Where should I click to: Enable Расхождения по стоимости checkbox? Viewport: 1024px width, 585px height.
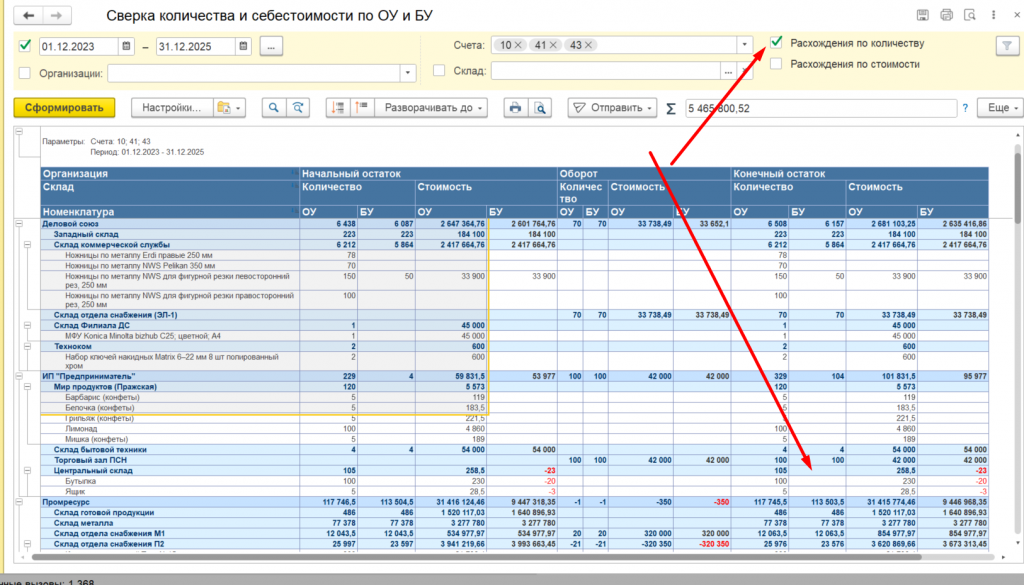click(776, 64)
